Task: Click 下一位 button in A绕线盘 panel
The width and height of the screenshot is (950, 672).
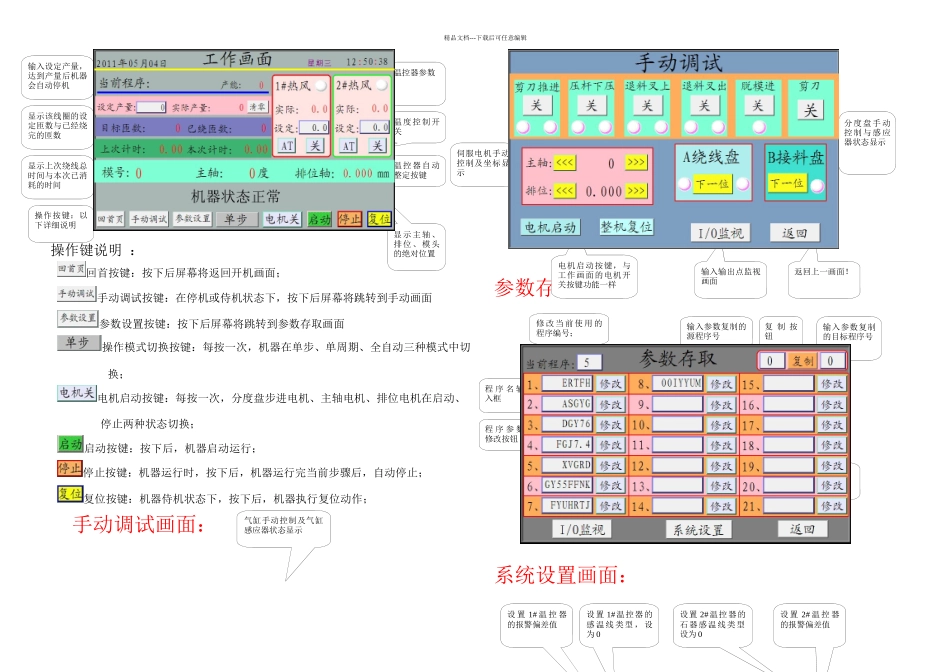Action: 712,184
